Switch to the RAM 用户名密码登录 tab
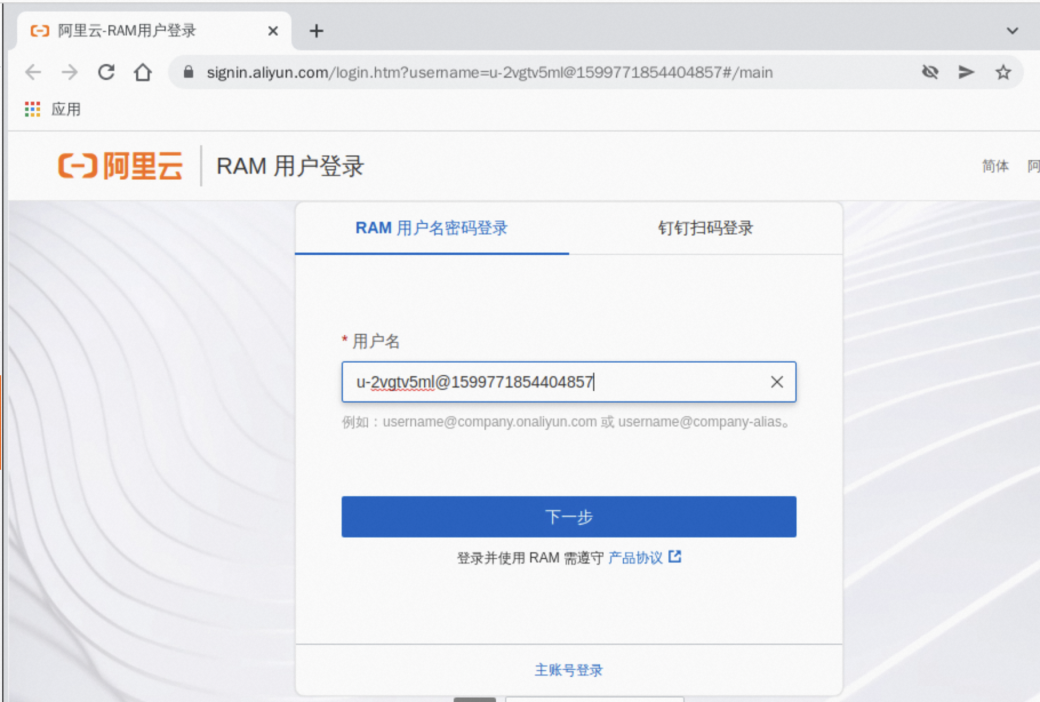1040x702 pixels. point(431,228)
